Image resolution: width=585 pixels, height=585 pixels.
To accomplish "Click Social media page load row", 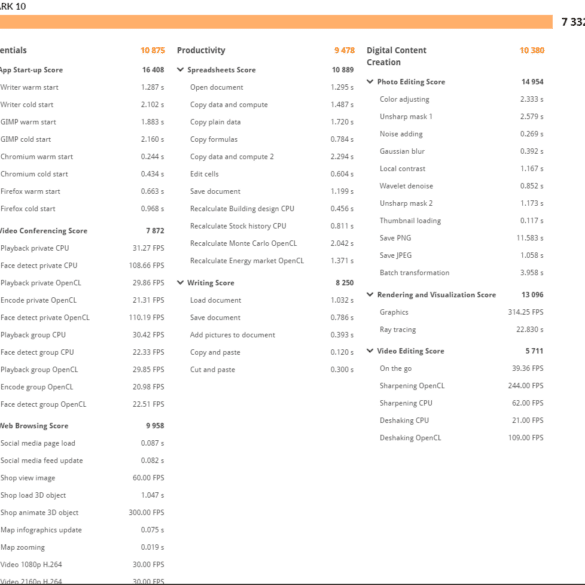I will (82, 443).
